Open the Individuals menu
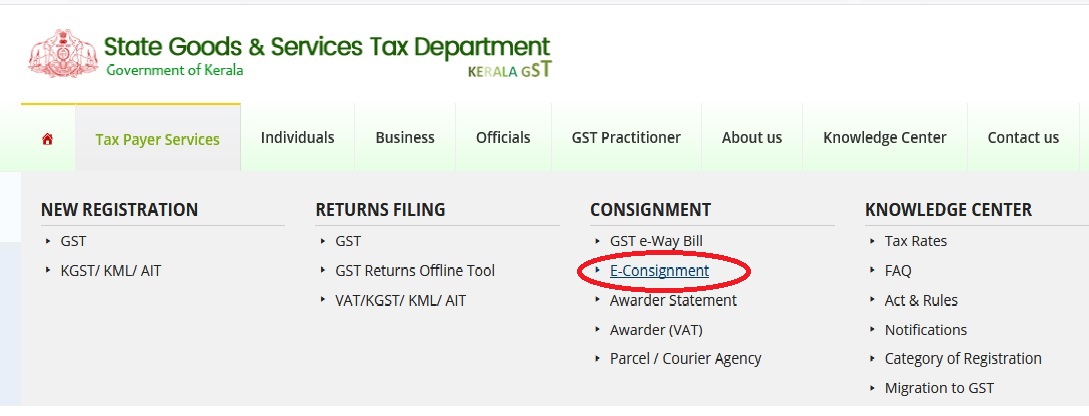The width and height of the screenshot is (1089, 416). 297,138
